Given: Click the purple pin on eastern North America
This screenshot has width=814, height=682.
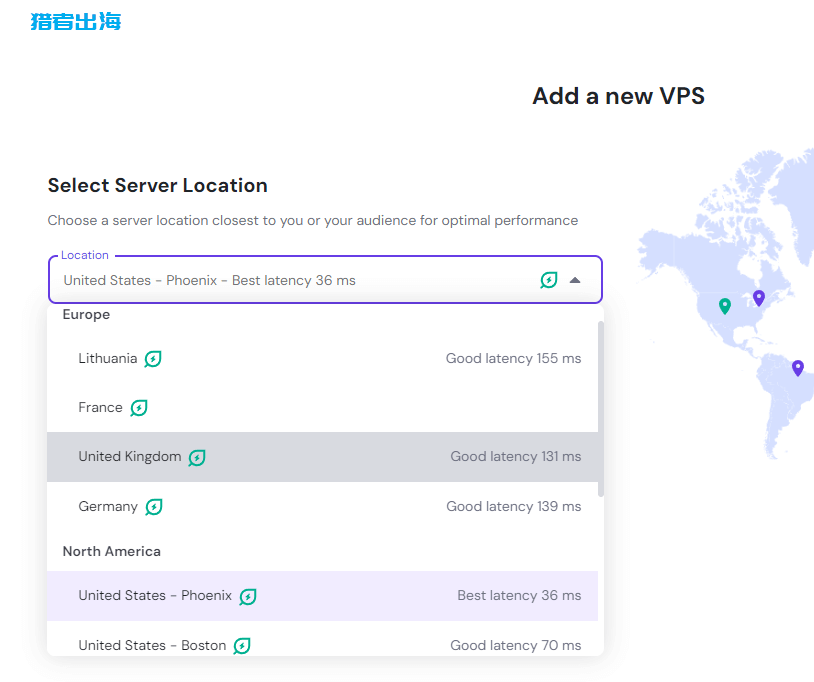Looking at the screenshot, I should click(758, 297).
